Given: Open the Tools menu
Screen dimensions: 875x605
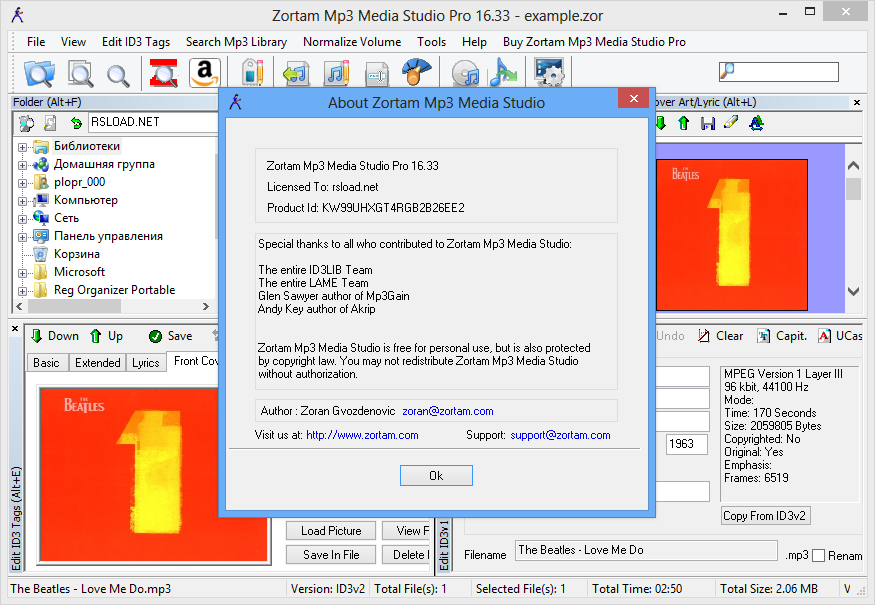Looking at the screenshot, I should (x=431, y=42).
